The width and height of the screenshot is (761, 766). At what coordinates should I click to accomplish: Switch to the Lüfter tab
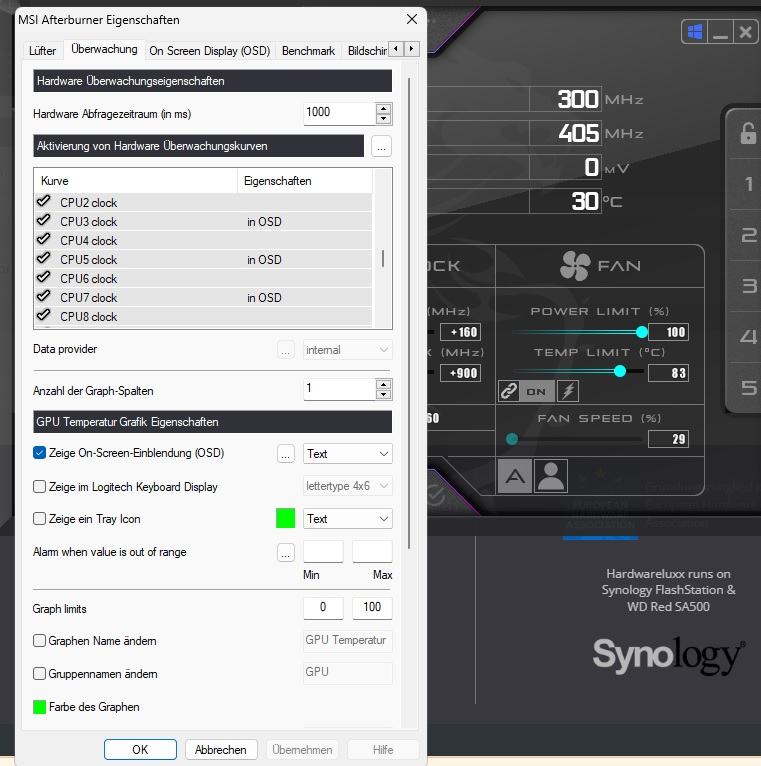coord(42,51)
